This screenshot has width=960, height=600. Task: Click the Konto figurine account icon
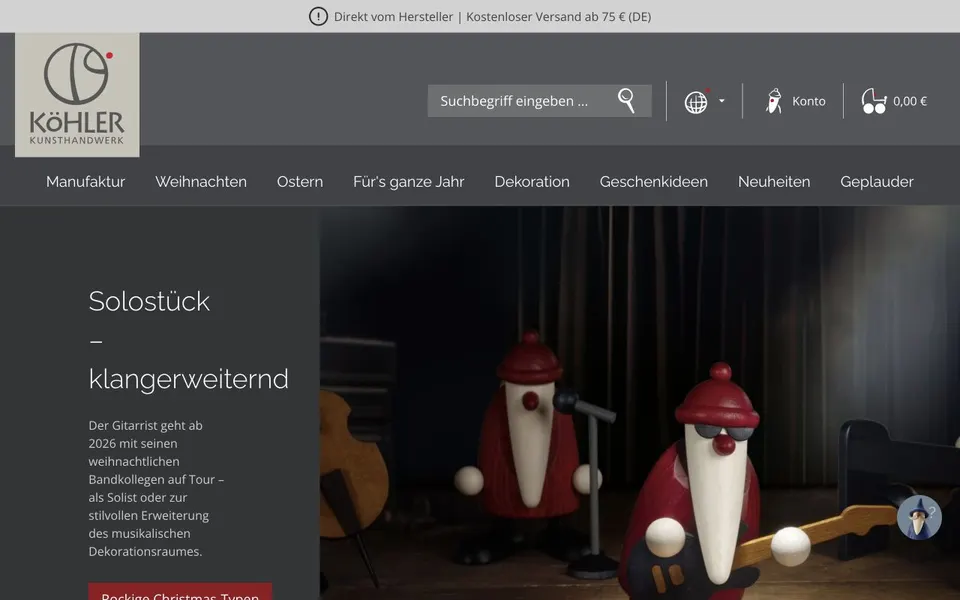[774, 101]
